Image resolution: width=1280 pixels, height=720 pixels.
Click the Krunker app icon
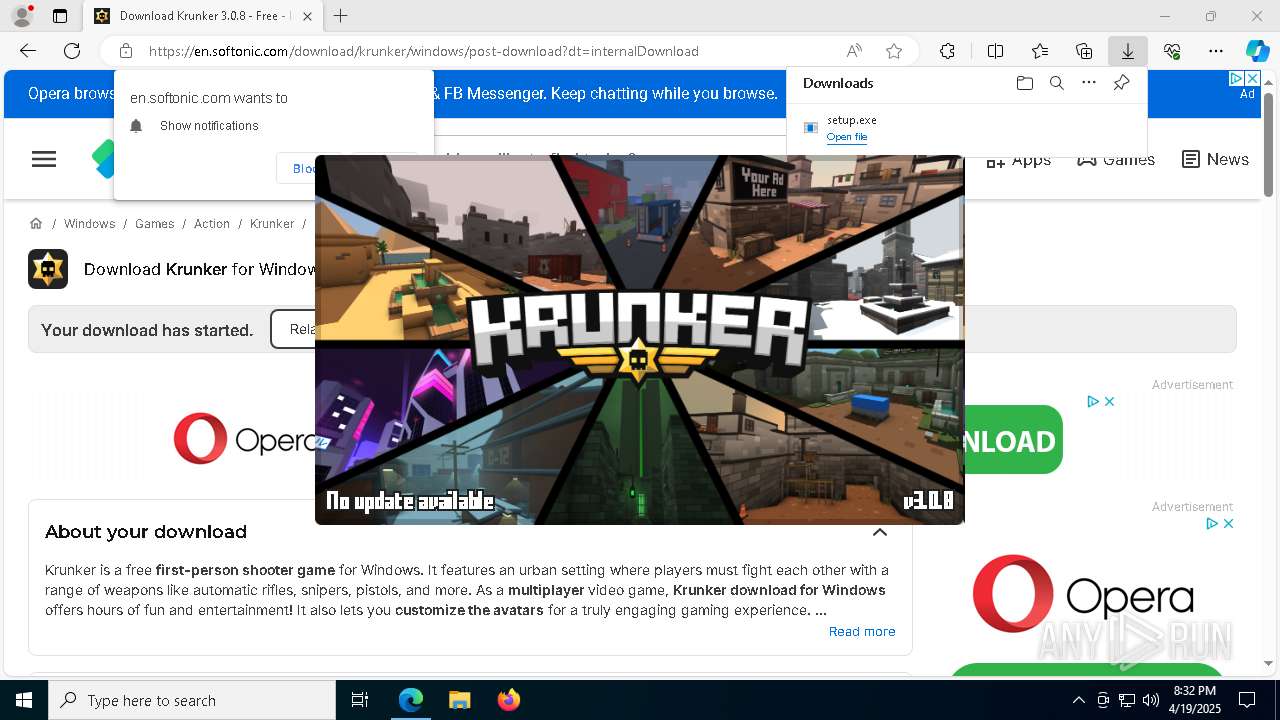click(48, 269)
